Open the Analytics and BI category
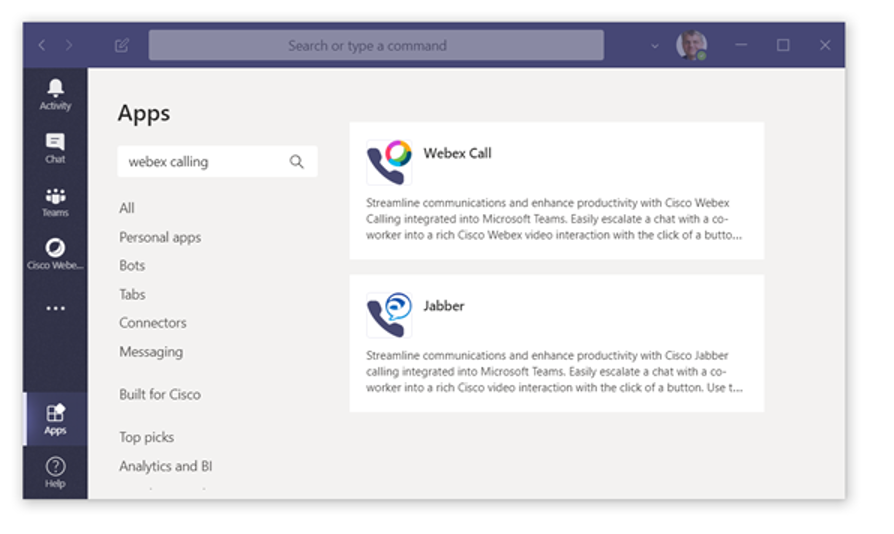This screenshot has width=894, height=534. [x=166, y=466]
